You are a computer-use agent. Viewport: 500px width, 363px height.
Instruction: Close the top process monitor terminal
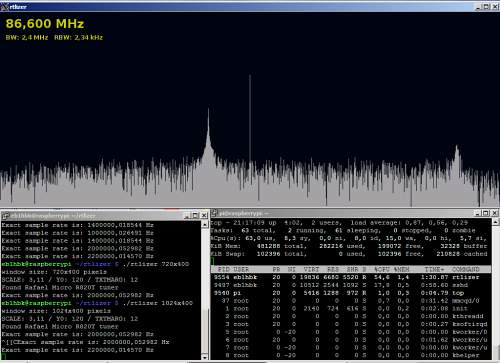pyautogui.click(x=495, y=213)
